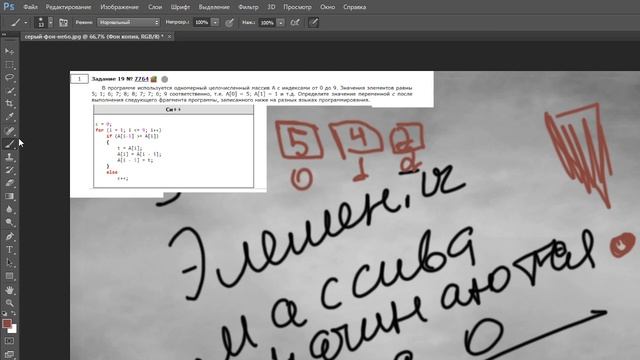Select the Horizontal Type tool
Screen dimensions: 640x360
pos(9,249)
